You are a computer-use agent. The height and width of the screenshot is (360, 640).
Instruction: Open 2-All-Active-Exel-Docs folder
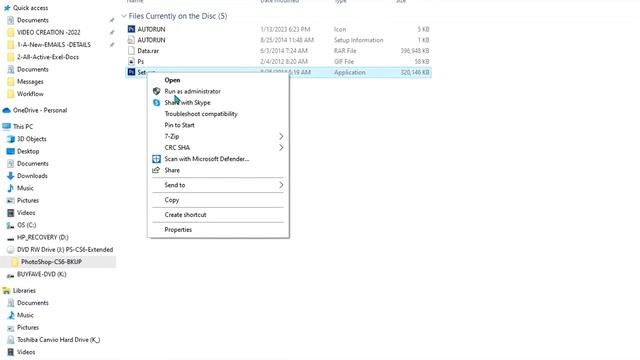(x=48, y=57)
